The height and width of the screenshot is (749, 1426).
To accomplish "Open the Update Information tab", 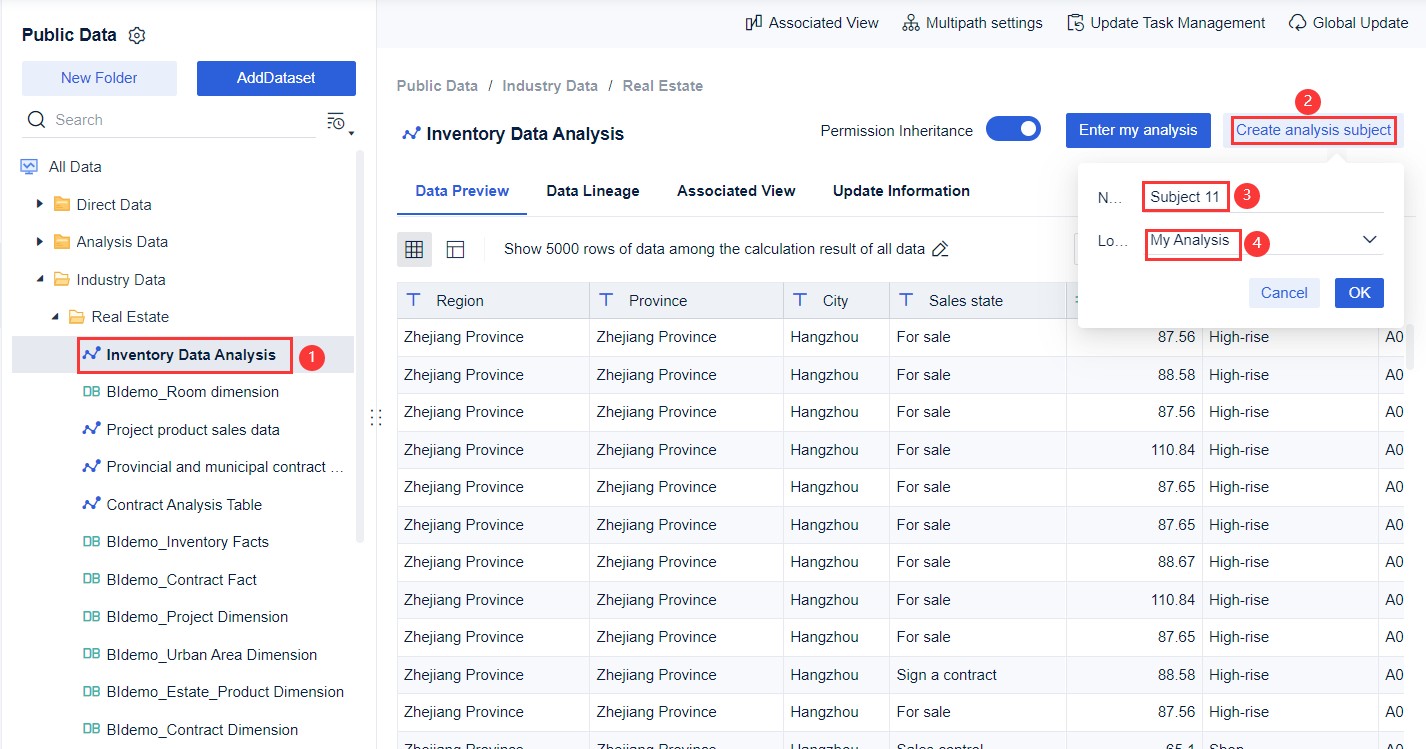I will pos(900,190).
